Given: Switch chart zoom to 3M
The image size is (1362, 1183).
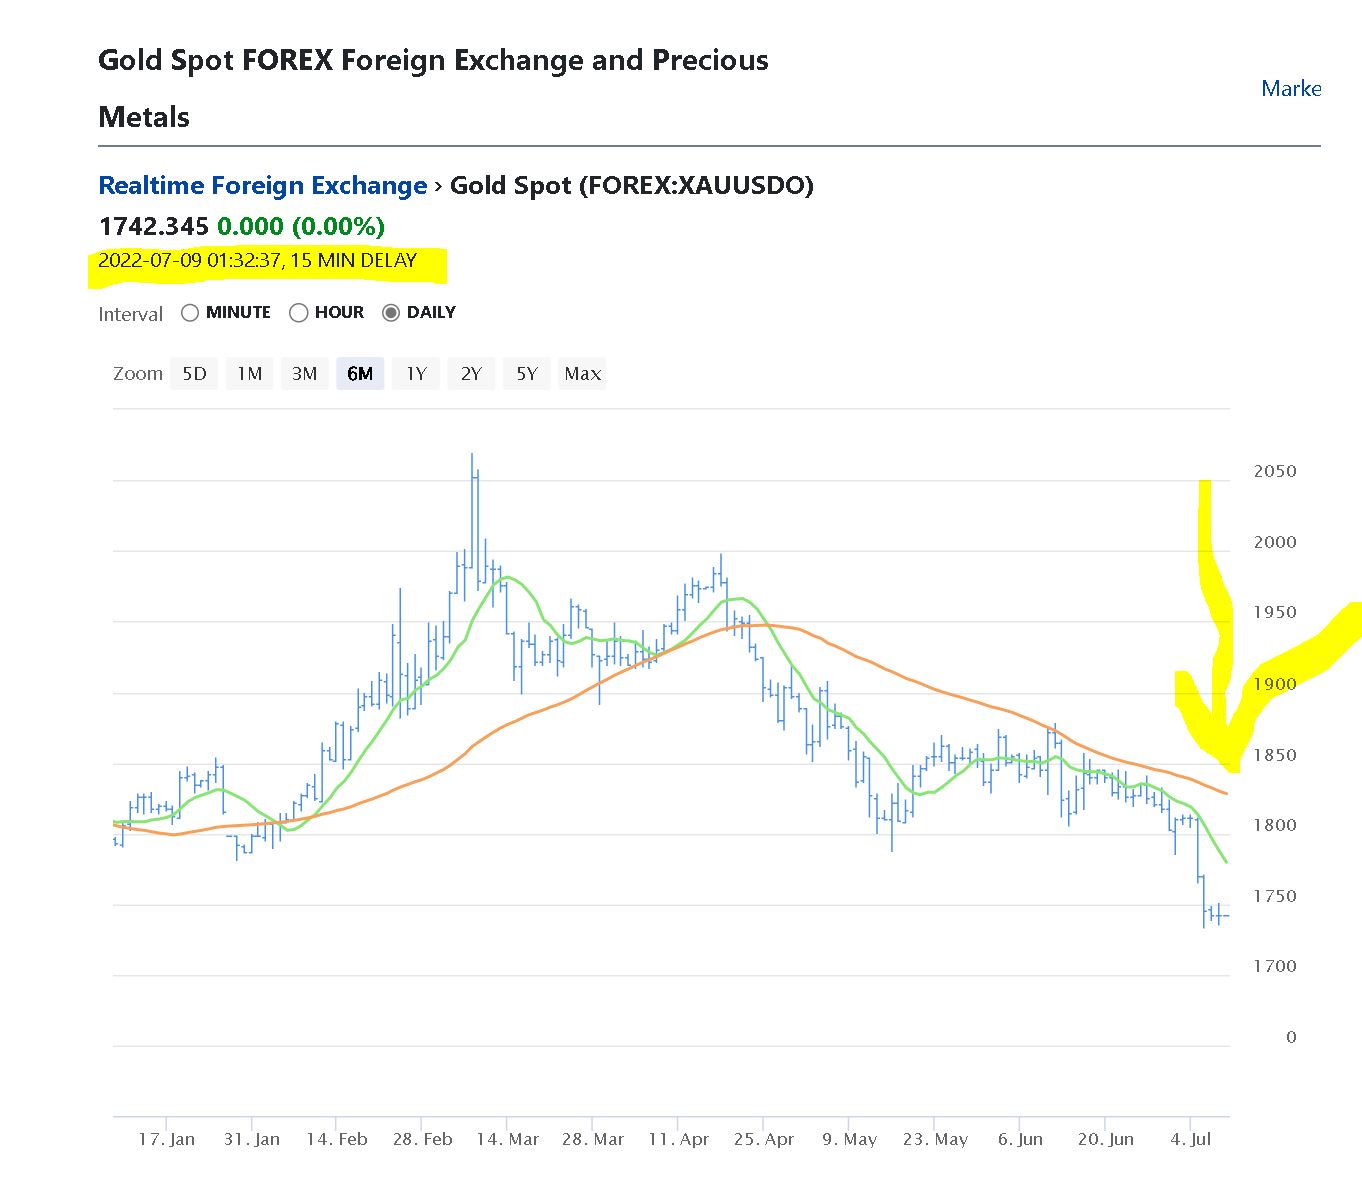Looking at the screenshot, I should pyautogui.click(x=304, y=374).
